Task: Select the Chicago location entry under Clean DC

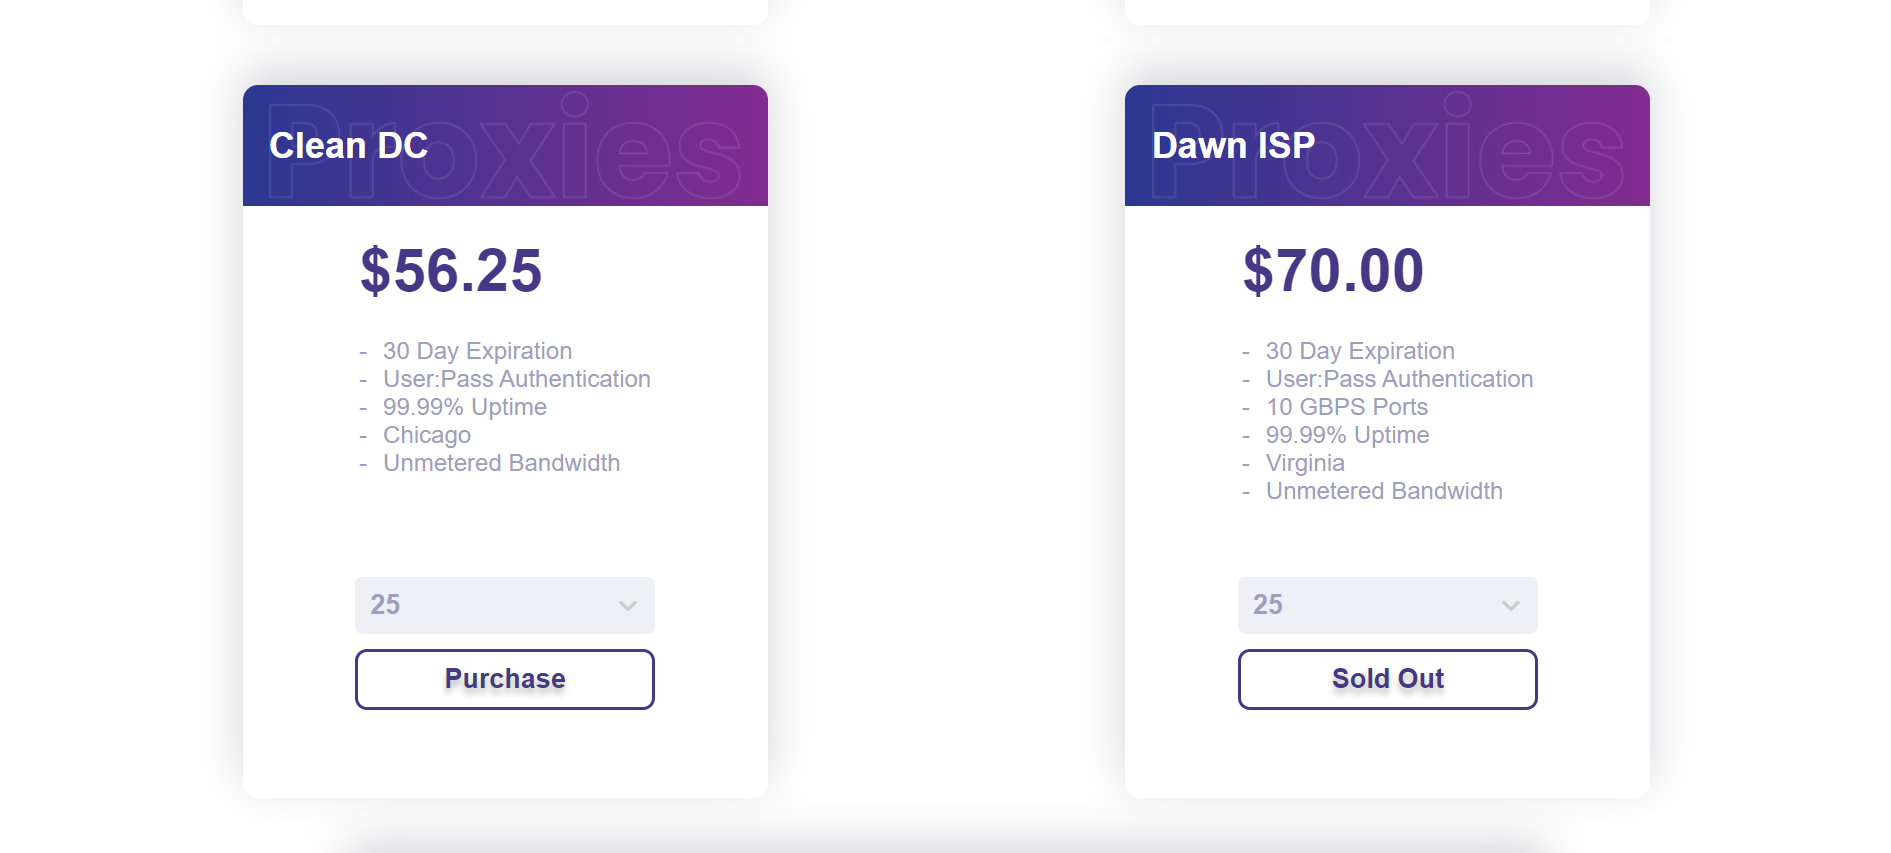Action: pos(427,435)
